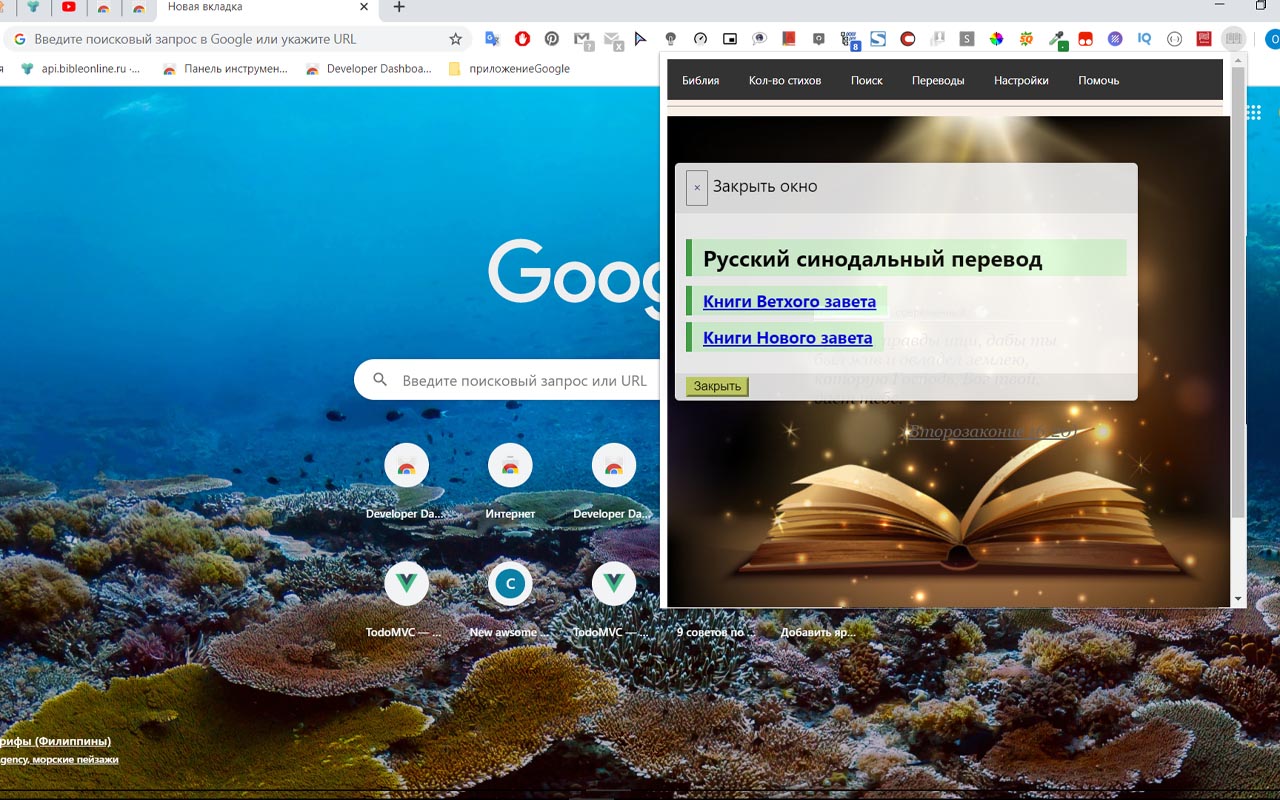Open a new tab with plus button

399,7
